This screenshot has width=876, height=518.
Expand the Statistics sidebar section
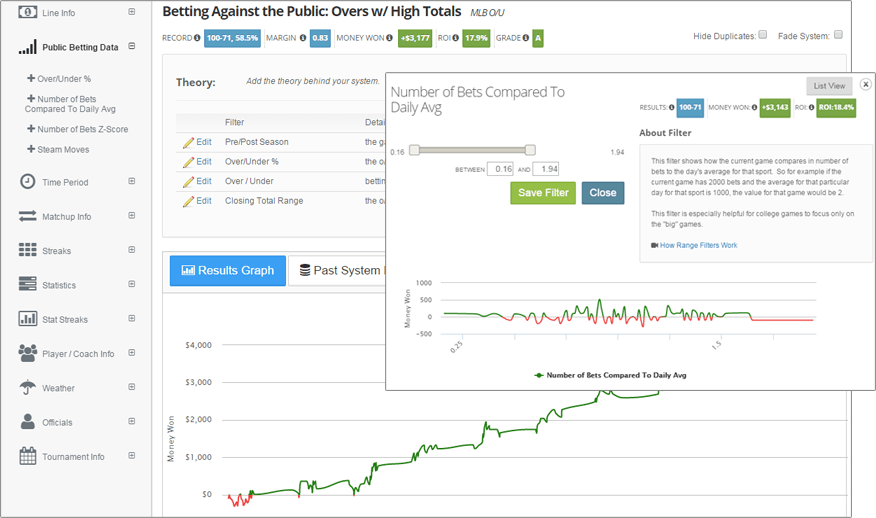(x=132, y=284)
